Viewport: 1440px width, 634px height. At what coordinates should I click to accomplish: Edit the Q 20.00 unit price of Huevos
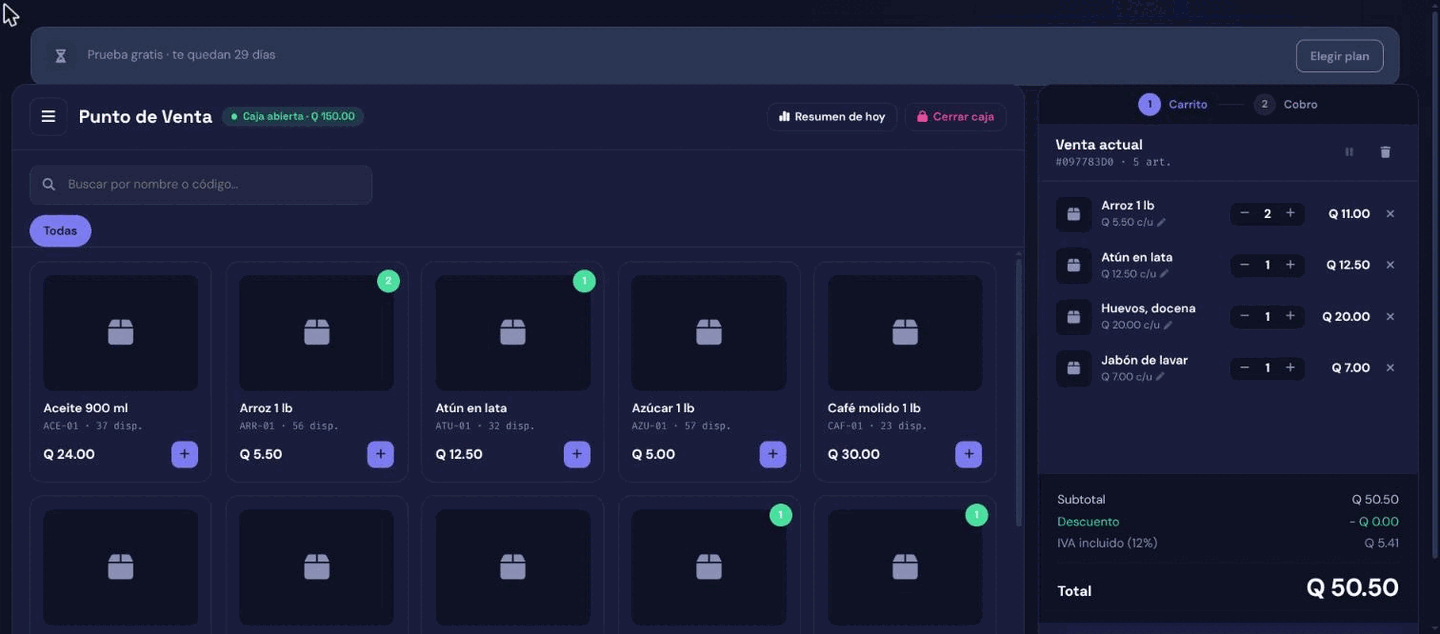coord(1168,325)
